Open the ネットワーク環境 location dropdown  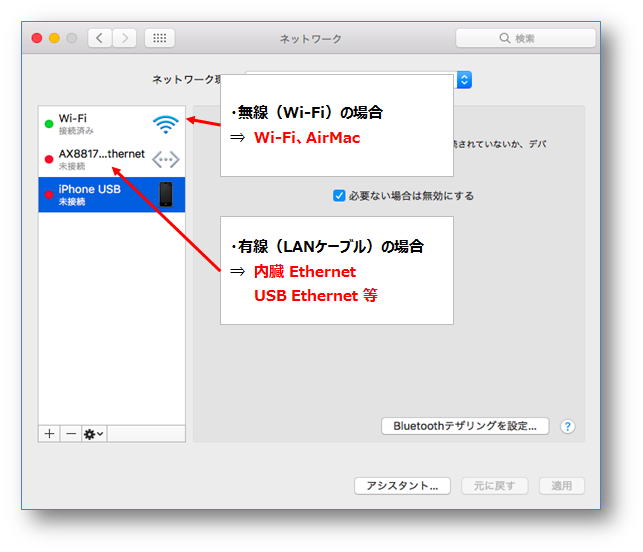coord(464,80)
